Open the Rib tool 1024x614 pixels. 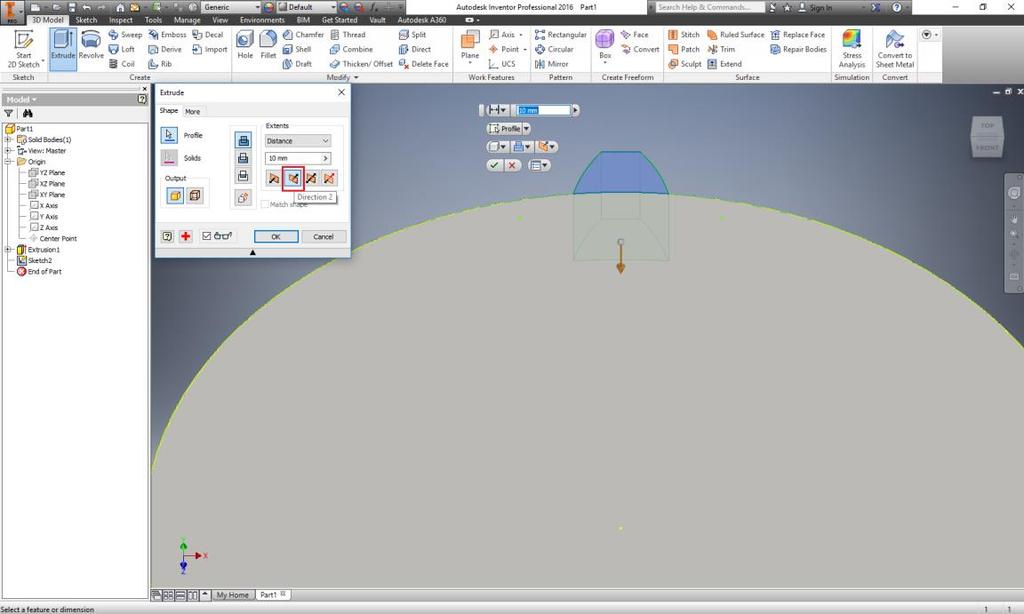coord(160,64)
